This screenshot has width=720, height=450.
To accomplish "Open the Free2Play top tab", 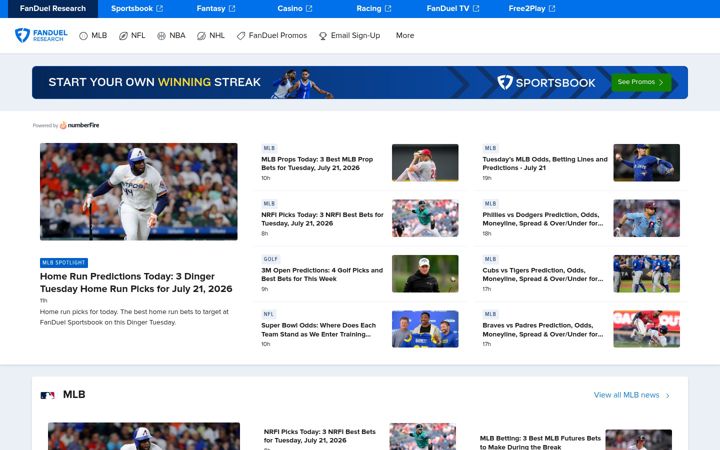I will 532,9.
